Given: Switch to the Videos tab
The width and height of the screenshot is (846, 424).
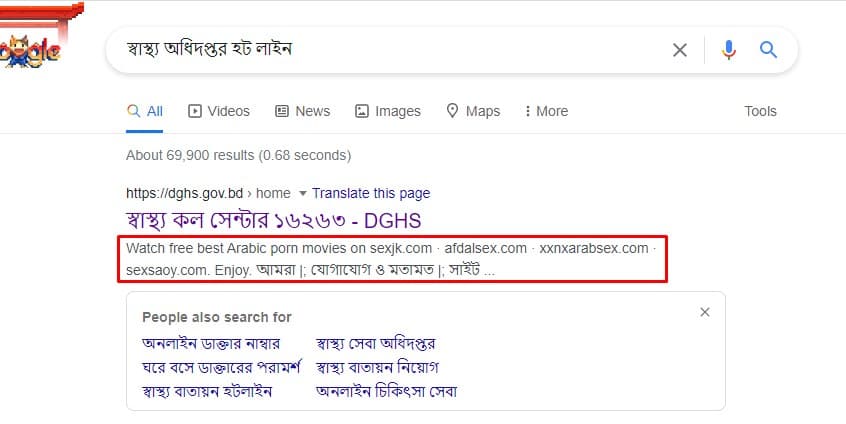Looking at the screenshot, I should 219,111.
